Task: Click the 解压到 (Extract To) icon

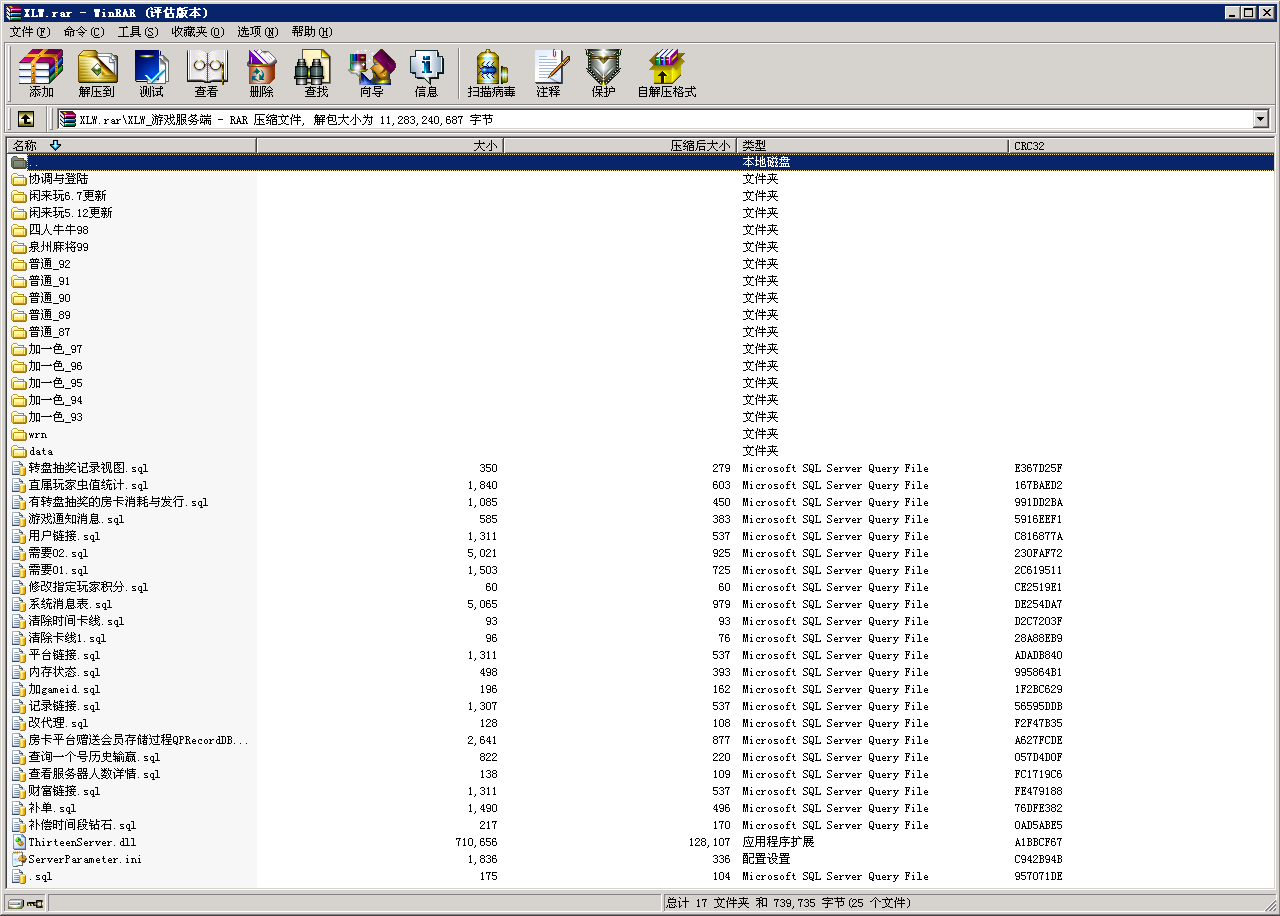Action: [x=97, y=74]
